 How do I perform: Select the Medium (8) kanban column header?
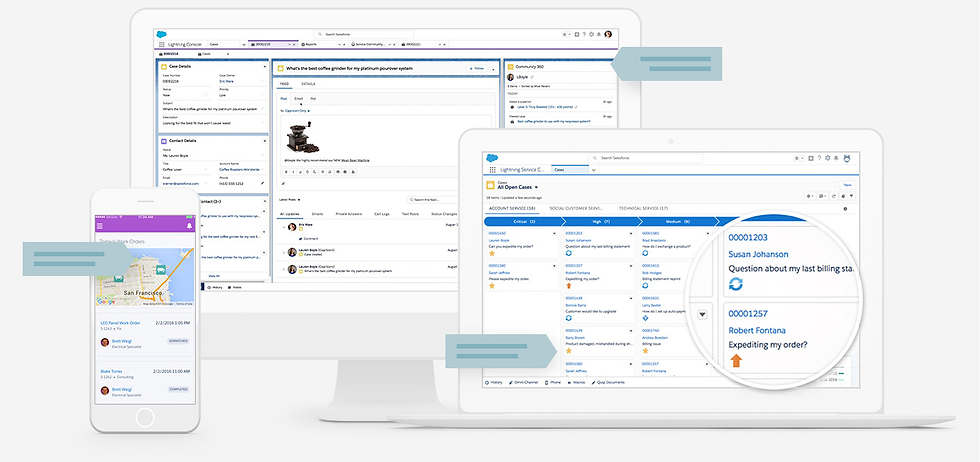[679, 221]
